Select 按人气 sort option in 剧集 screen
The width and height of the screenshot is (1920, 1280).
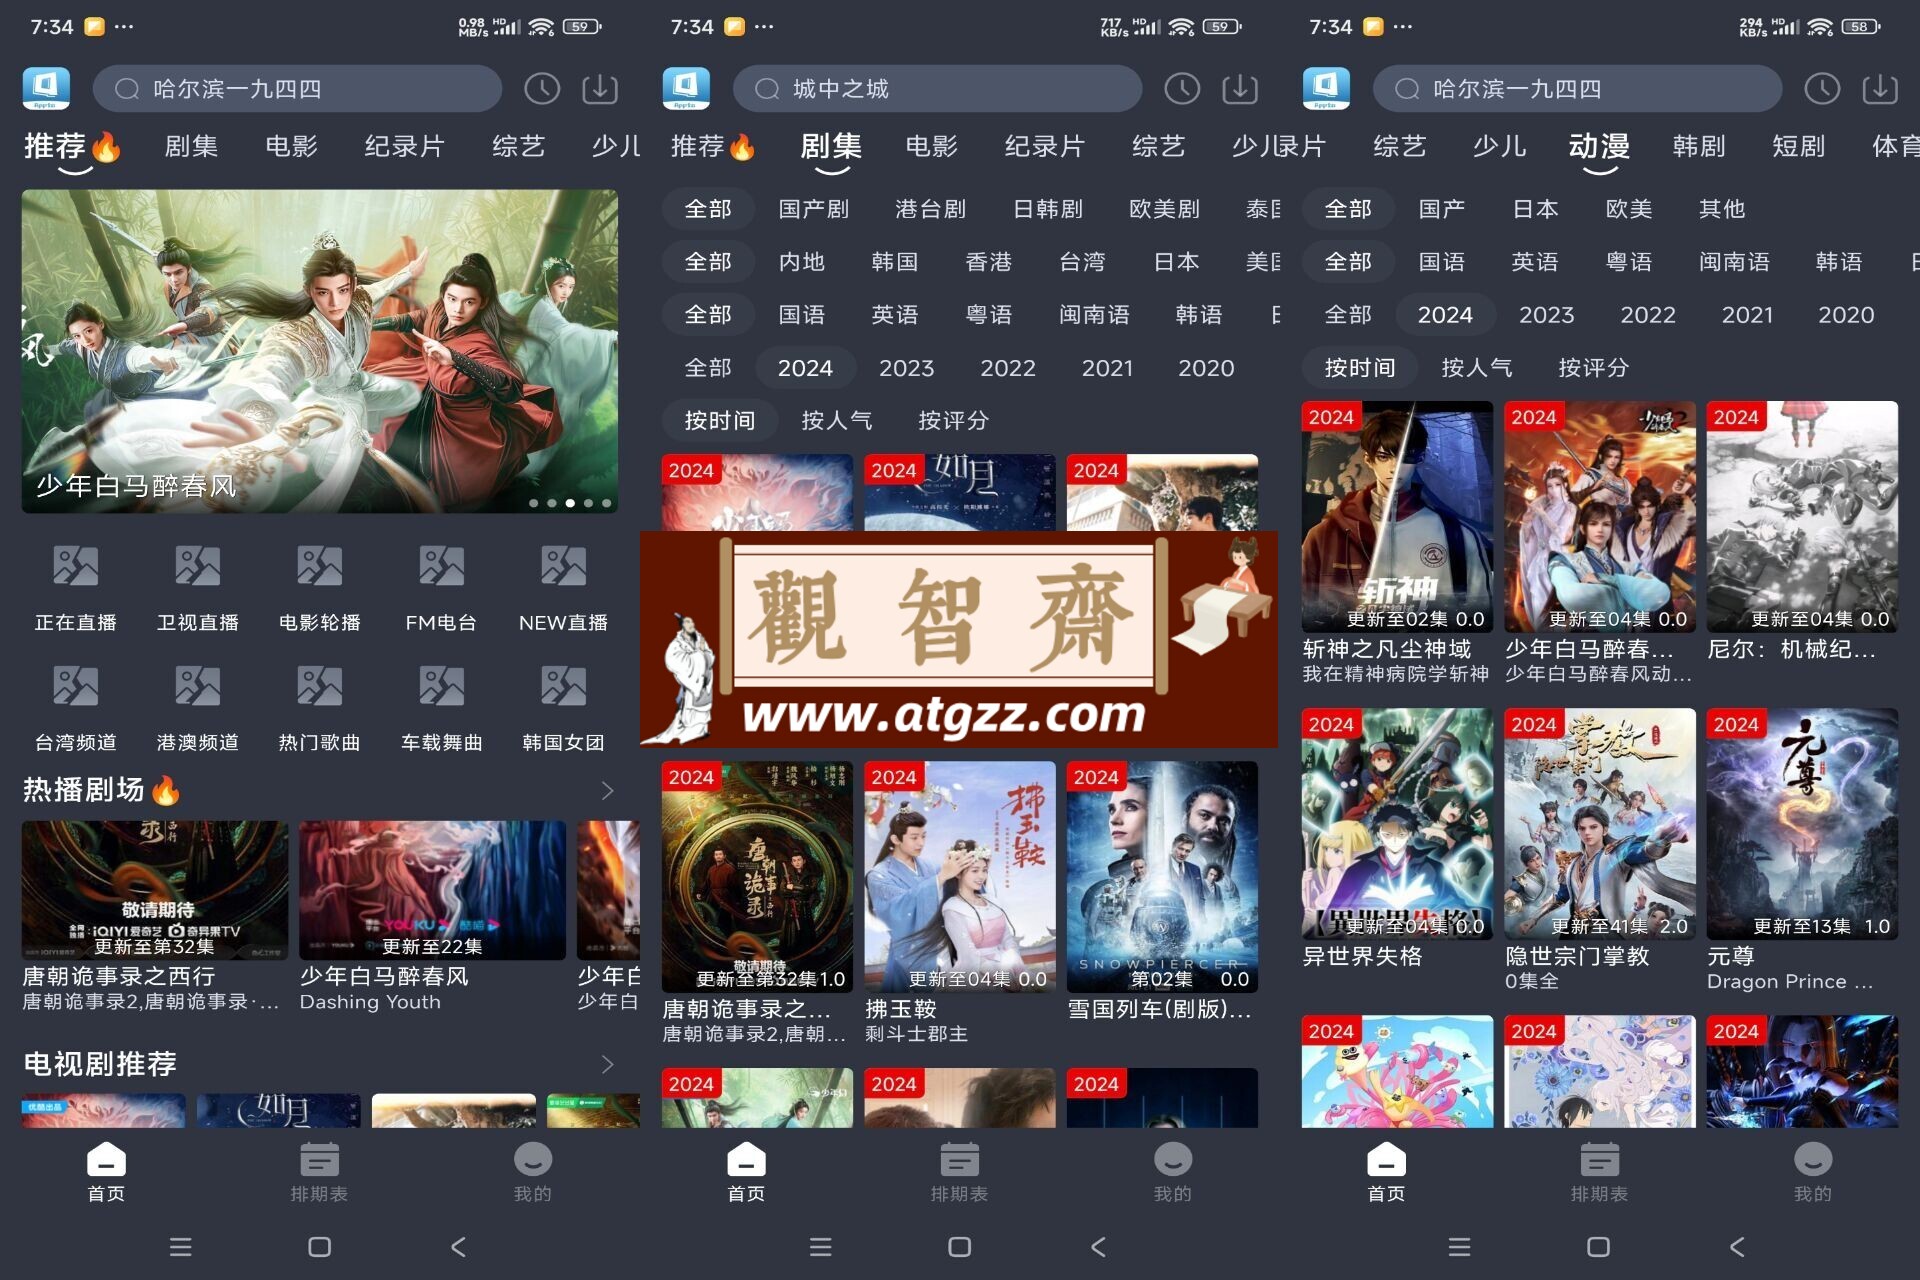click(x=836, y=421)
